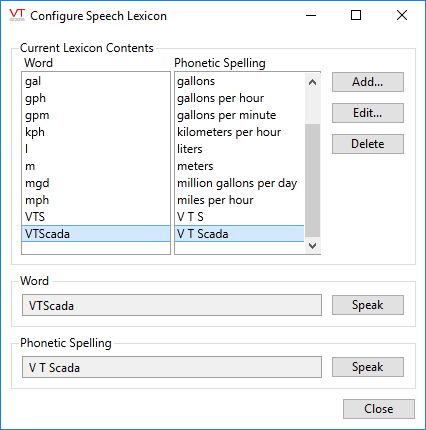This screenshot has width=426, height=430.
Task: Speak the Word field contents
Action: tap(368, 305)
